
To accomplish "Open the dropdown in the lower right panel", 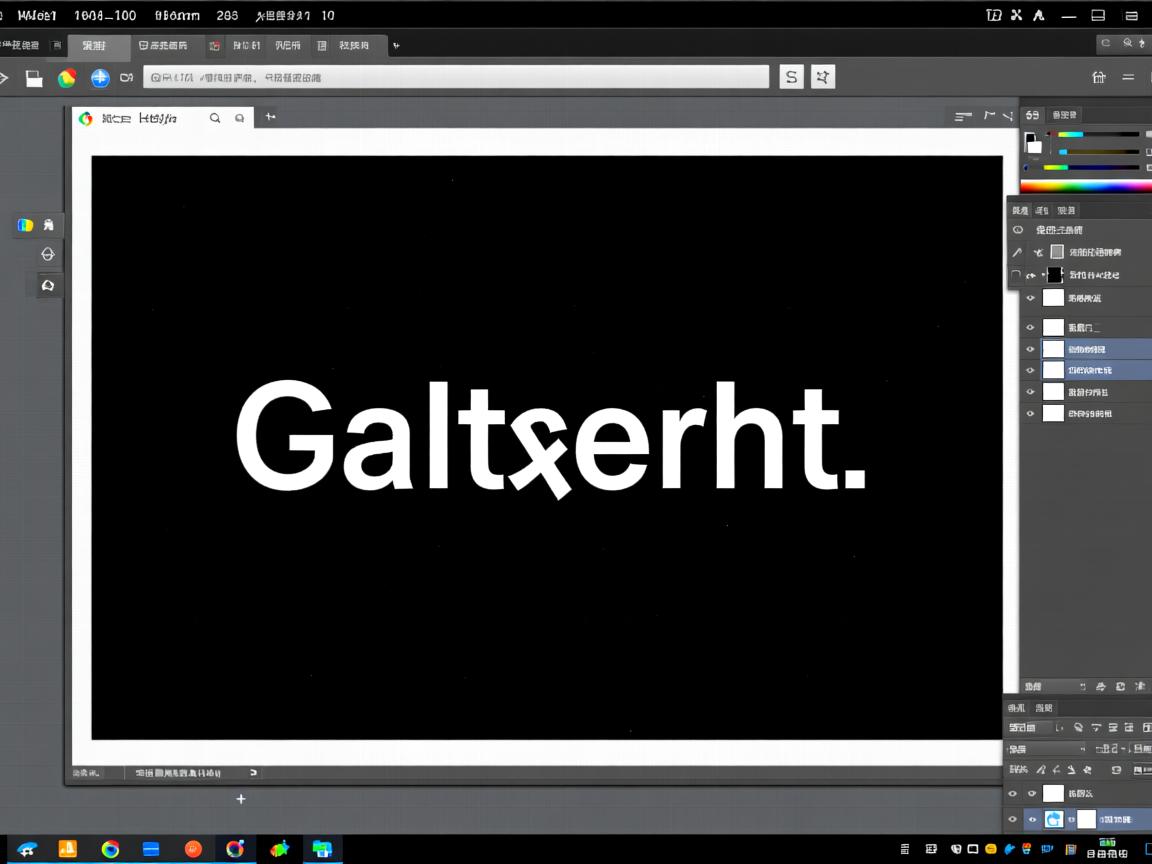I will [1044, 748].
